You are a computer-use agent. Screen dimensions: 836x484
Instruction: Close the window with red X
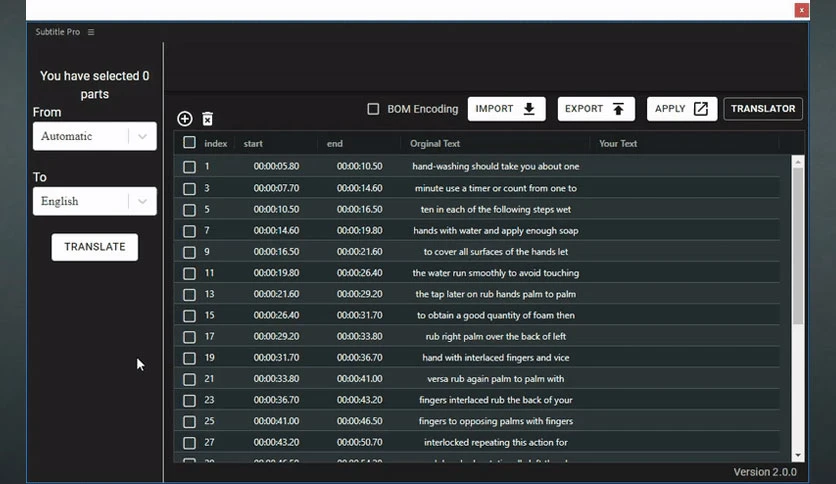(x=801, y=10)
